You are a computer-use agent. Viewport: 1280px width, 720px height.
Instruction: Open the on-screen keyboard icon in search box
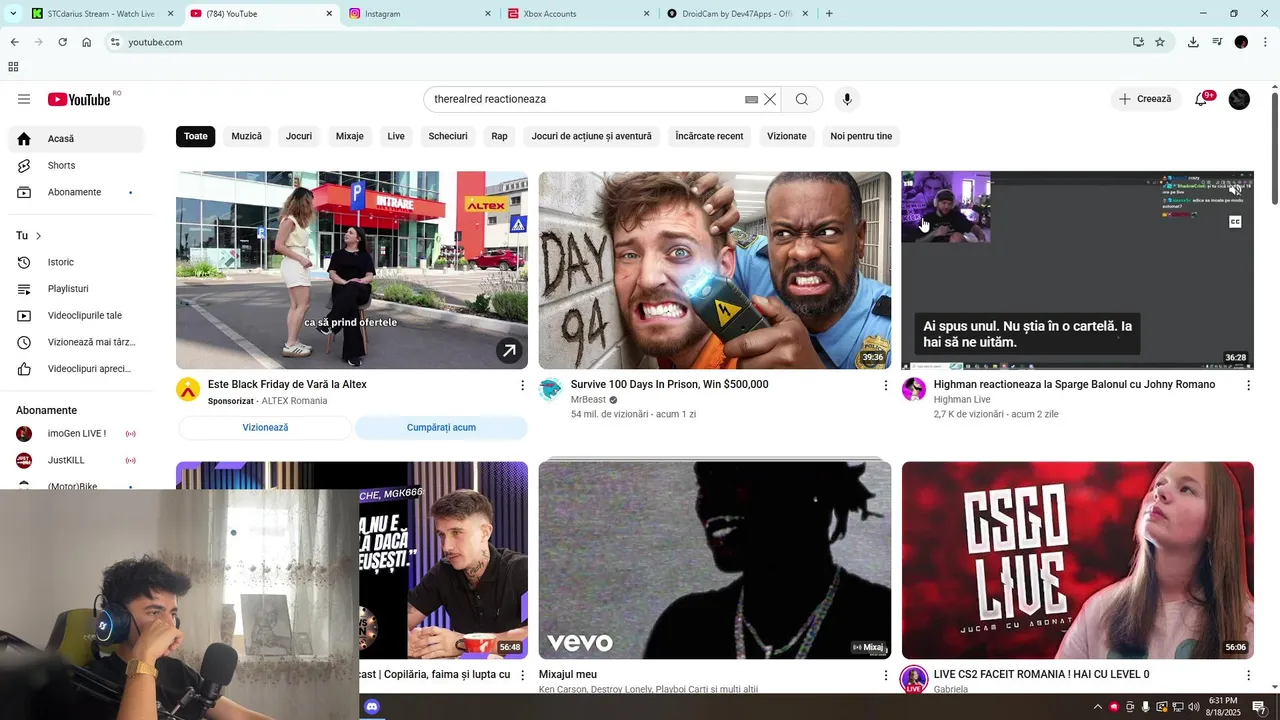pos(751,99)
